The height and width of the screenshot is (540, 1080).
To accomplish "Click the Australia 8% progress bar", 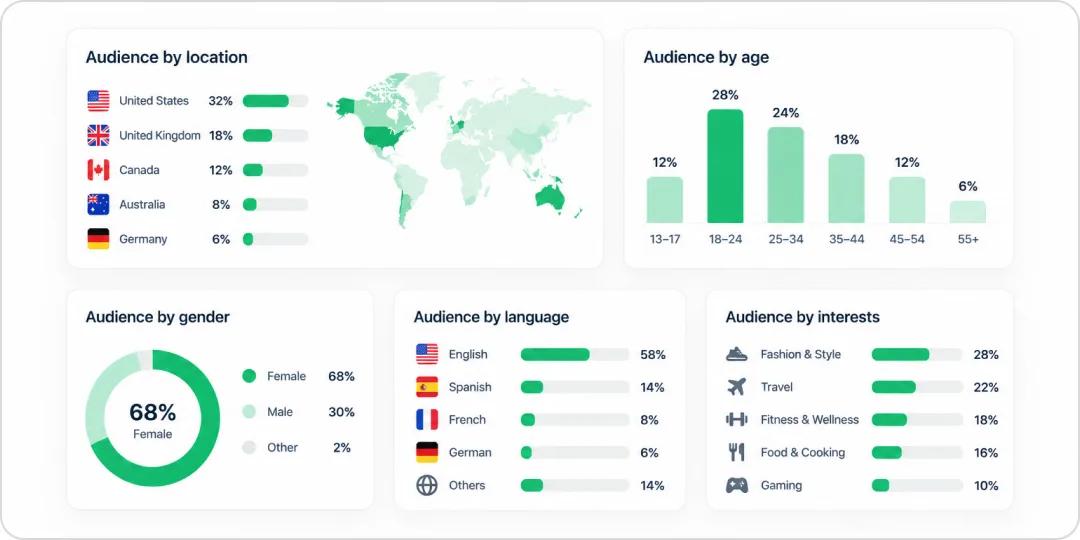I will tap(276, 204).
